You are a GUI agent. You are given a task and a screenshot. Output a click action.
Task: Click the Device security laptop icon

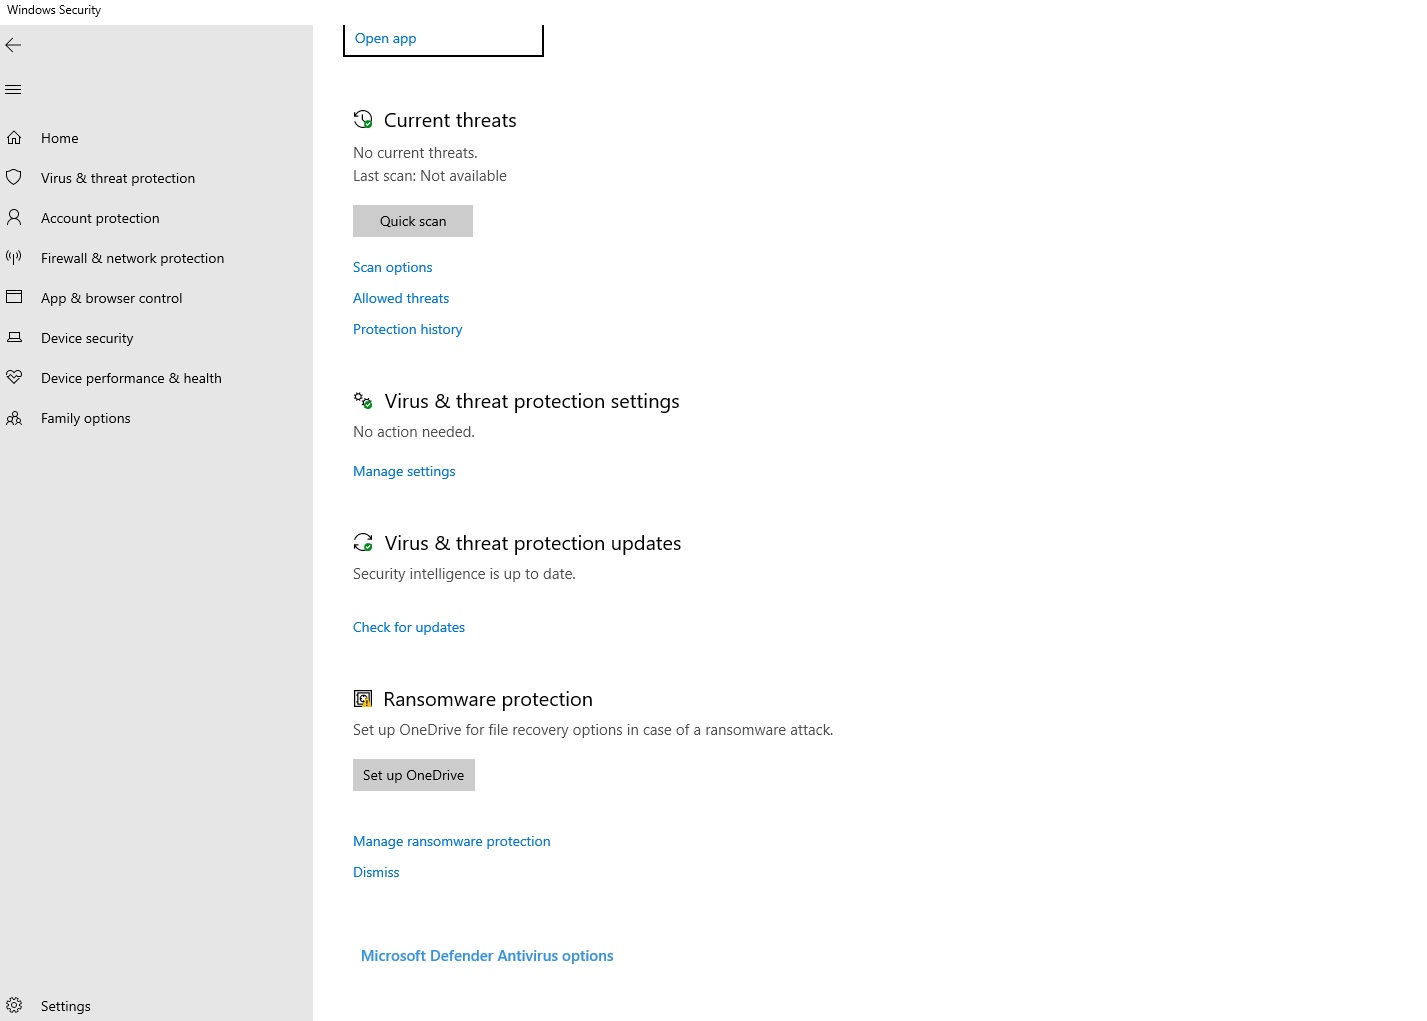(x=14, y=338)
